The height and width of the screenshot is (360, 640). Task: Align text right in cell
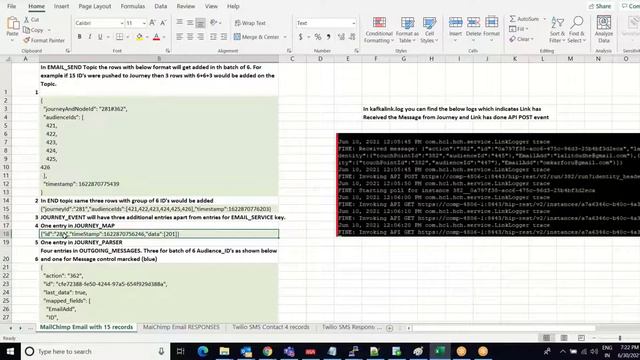click(200, 37)
